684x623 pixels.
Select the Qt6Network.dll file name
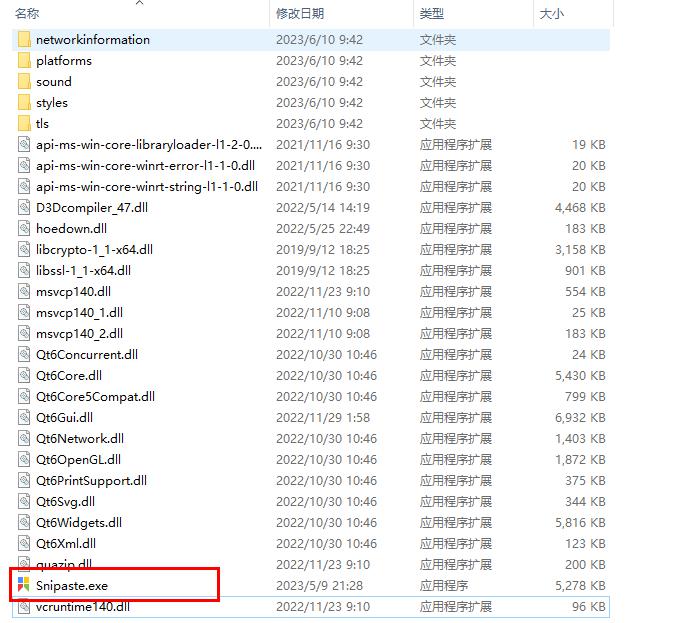80,439
